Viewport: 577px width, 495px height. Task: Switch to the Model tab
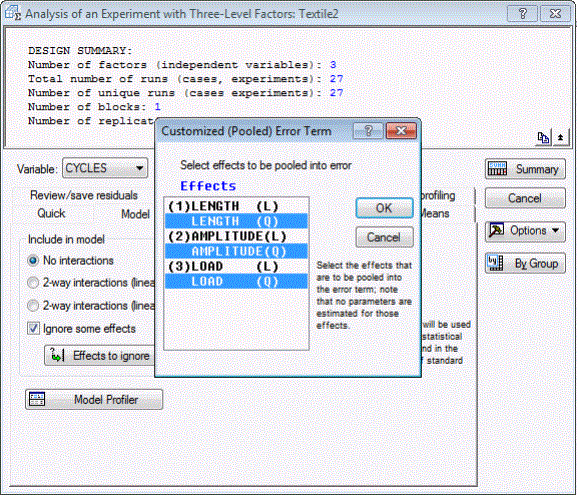135,214
